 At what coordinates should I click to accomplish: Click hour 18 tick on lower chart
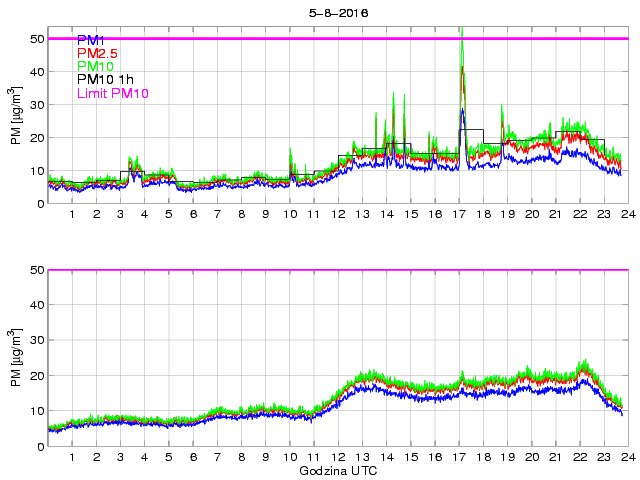point(482,457)
